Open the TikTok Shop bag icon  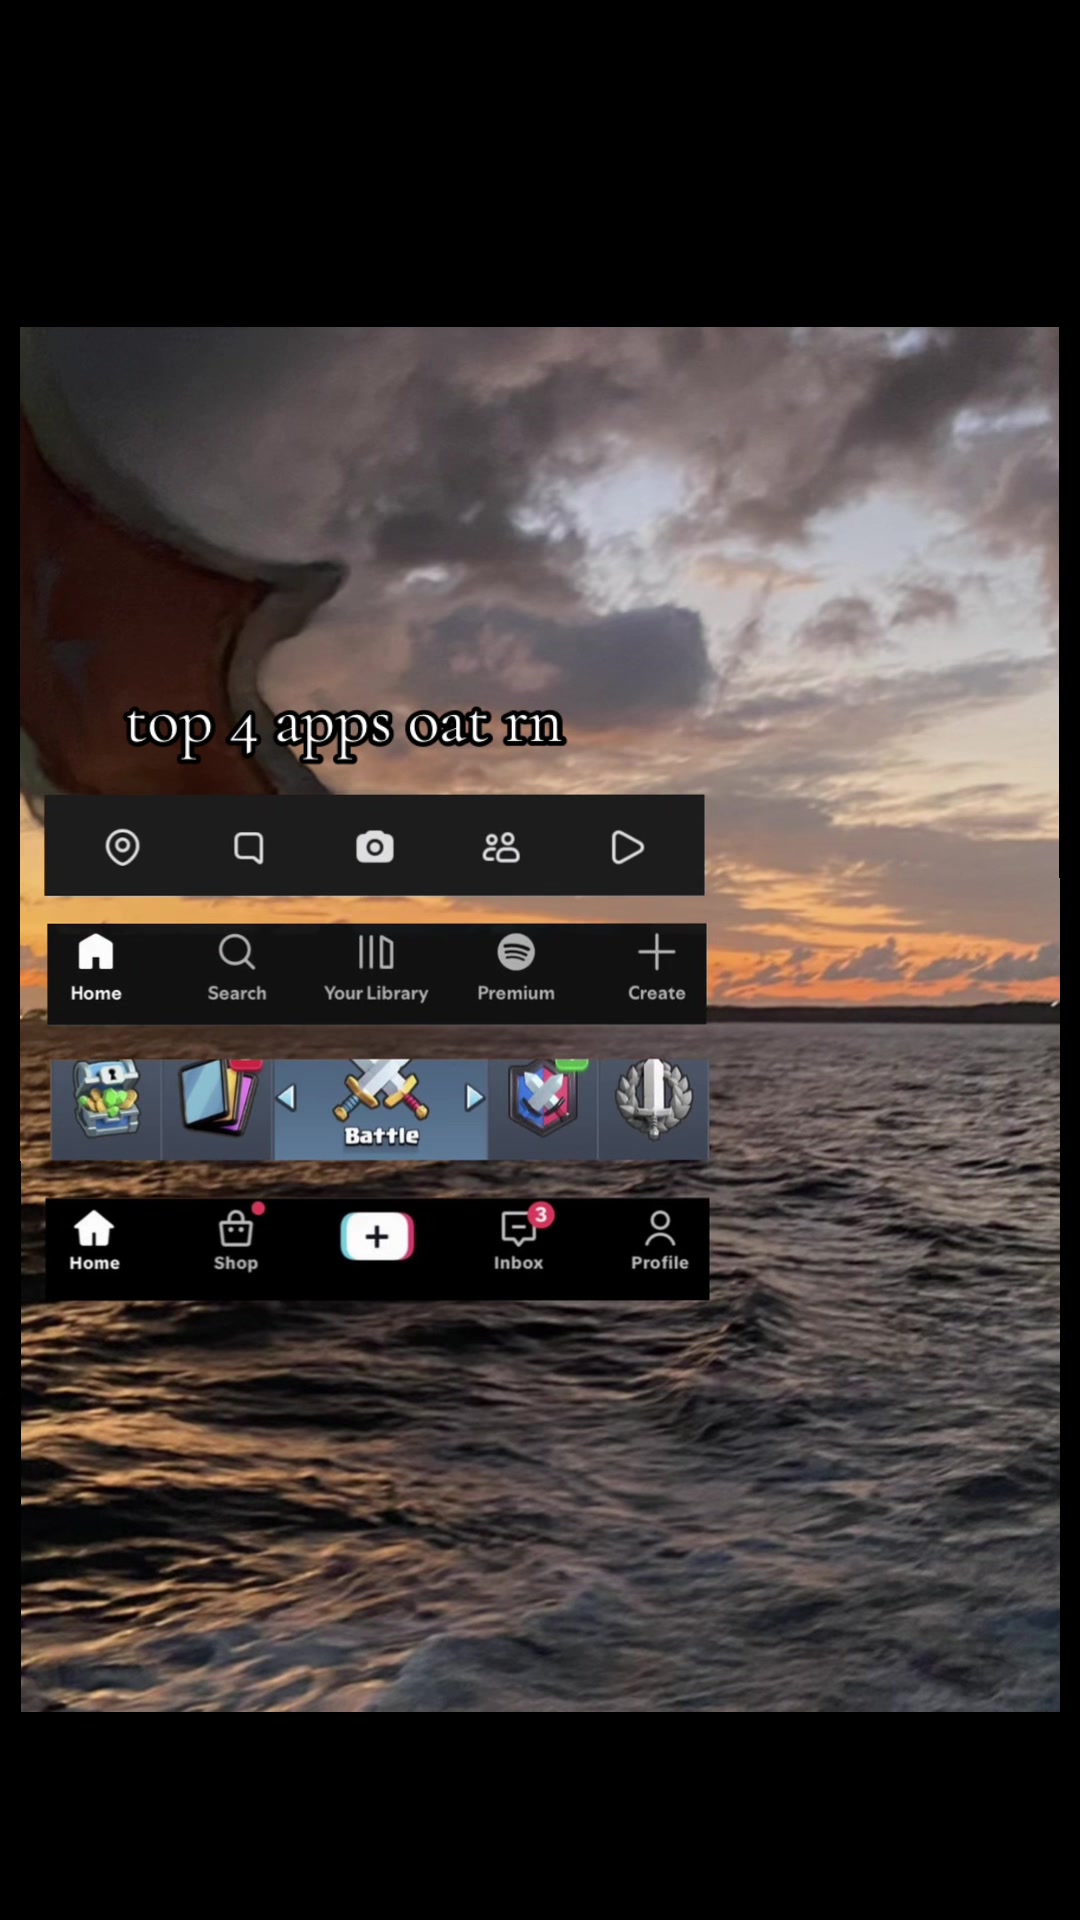pos(236,1241)
